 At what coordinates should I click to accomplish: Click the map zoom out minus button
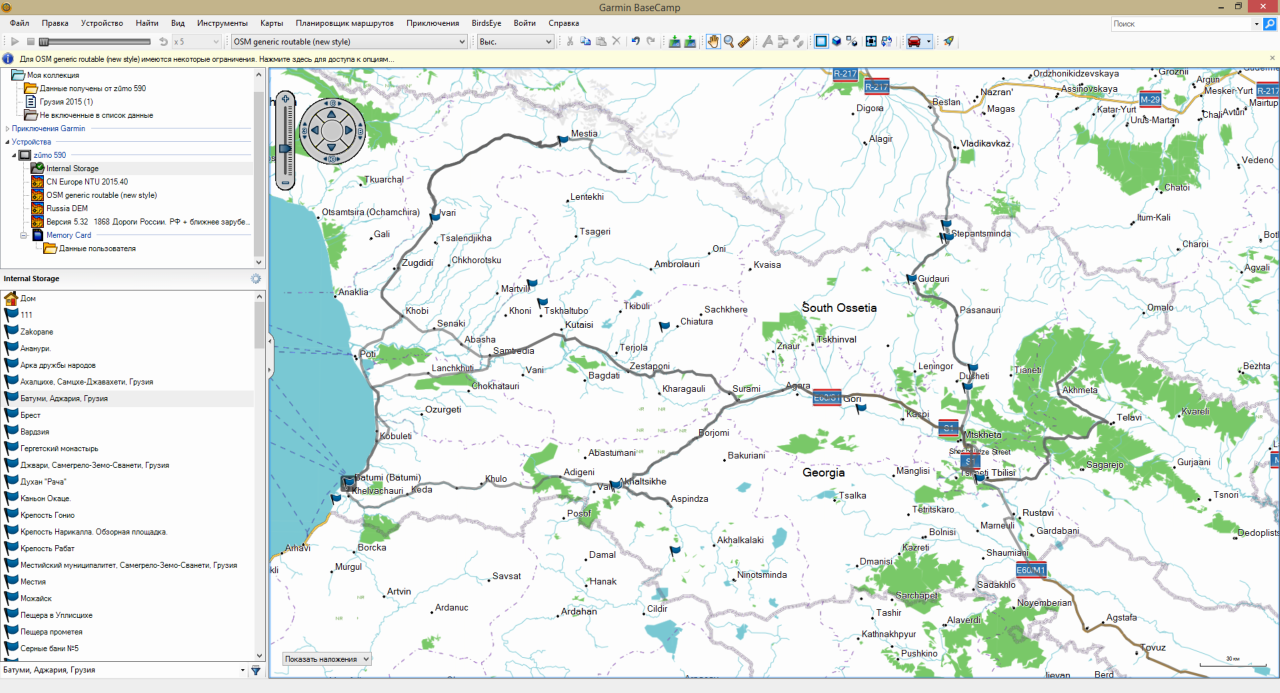[x=286, y=184]
